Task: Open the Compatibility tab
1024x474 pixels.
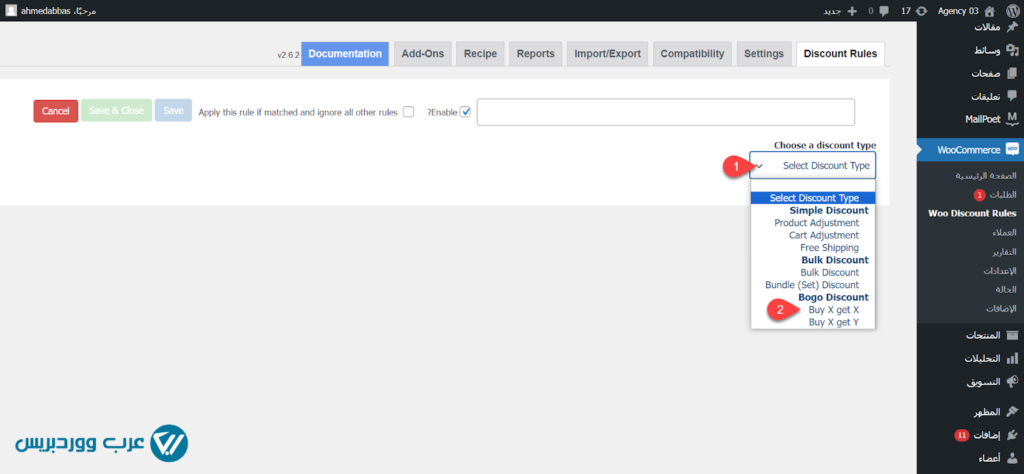Action: (x=692, y=54)
